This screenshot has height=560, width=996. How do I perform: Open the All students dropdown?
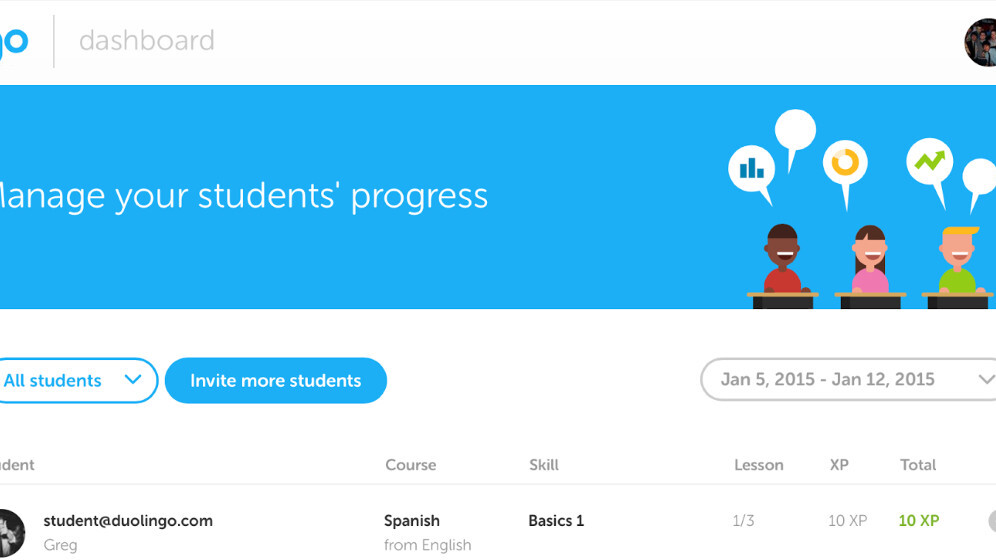(x=75, y=380)
